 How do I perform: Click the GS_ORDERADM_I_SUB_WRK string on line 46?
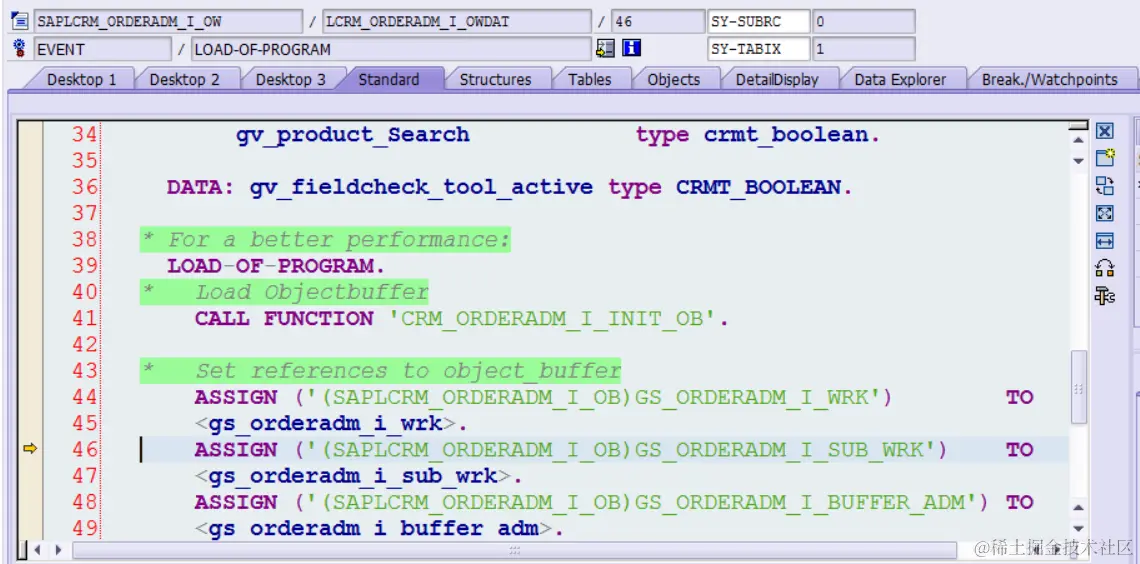(x=784, y=450)
